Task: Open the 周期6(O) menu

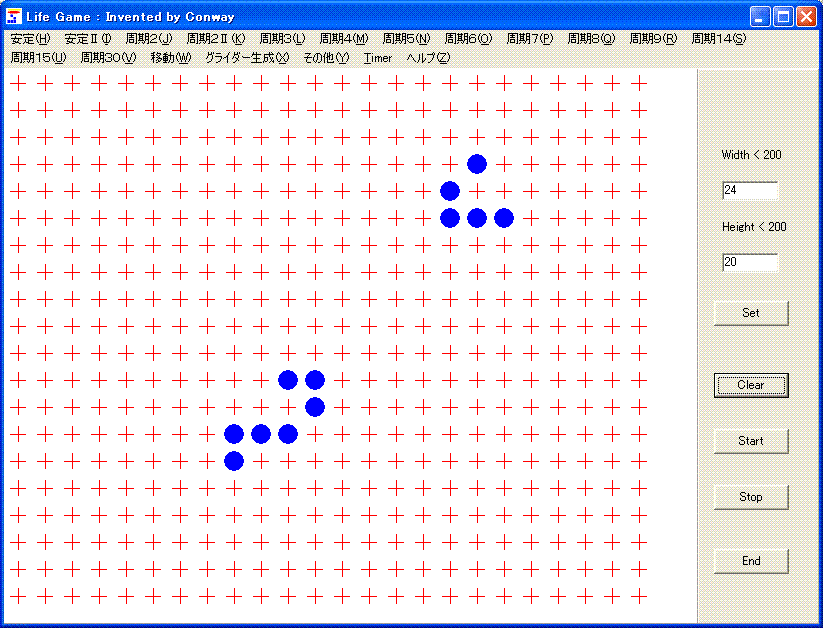Action: [x=468, y=38]
